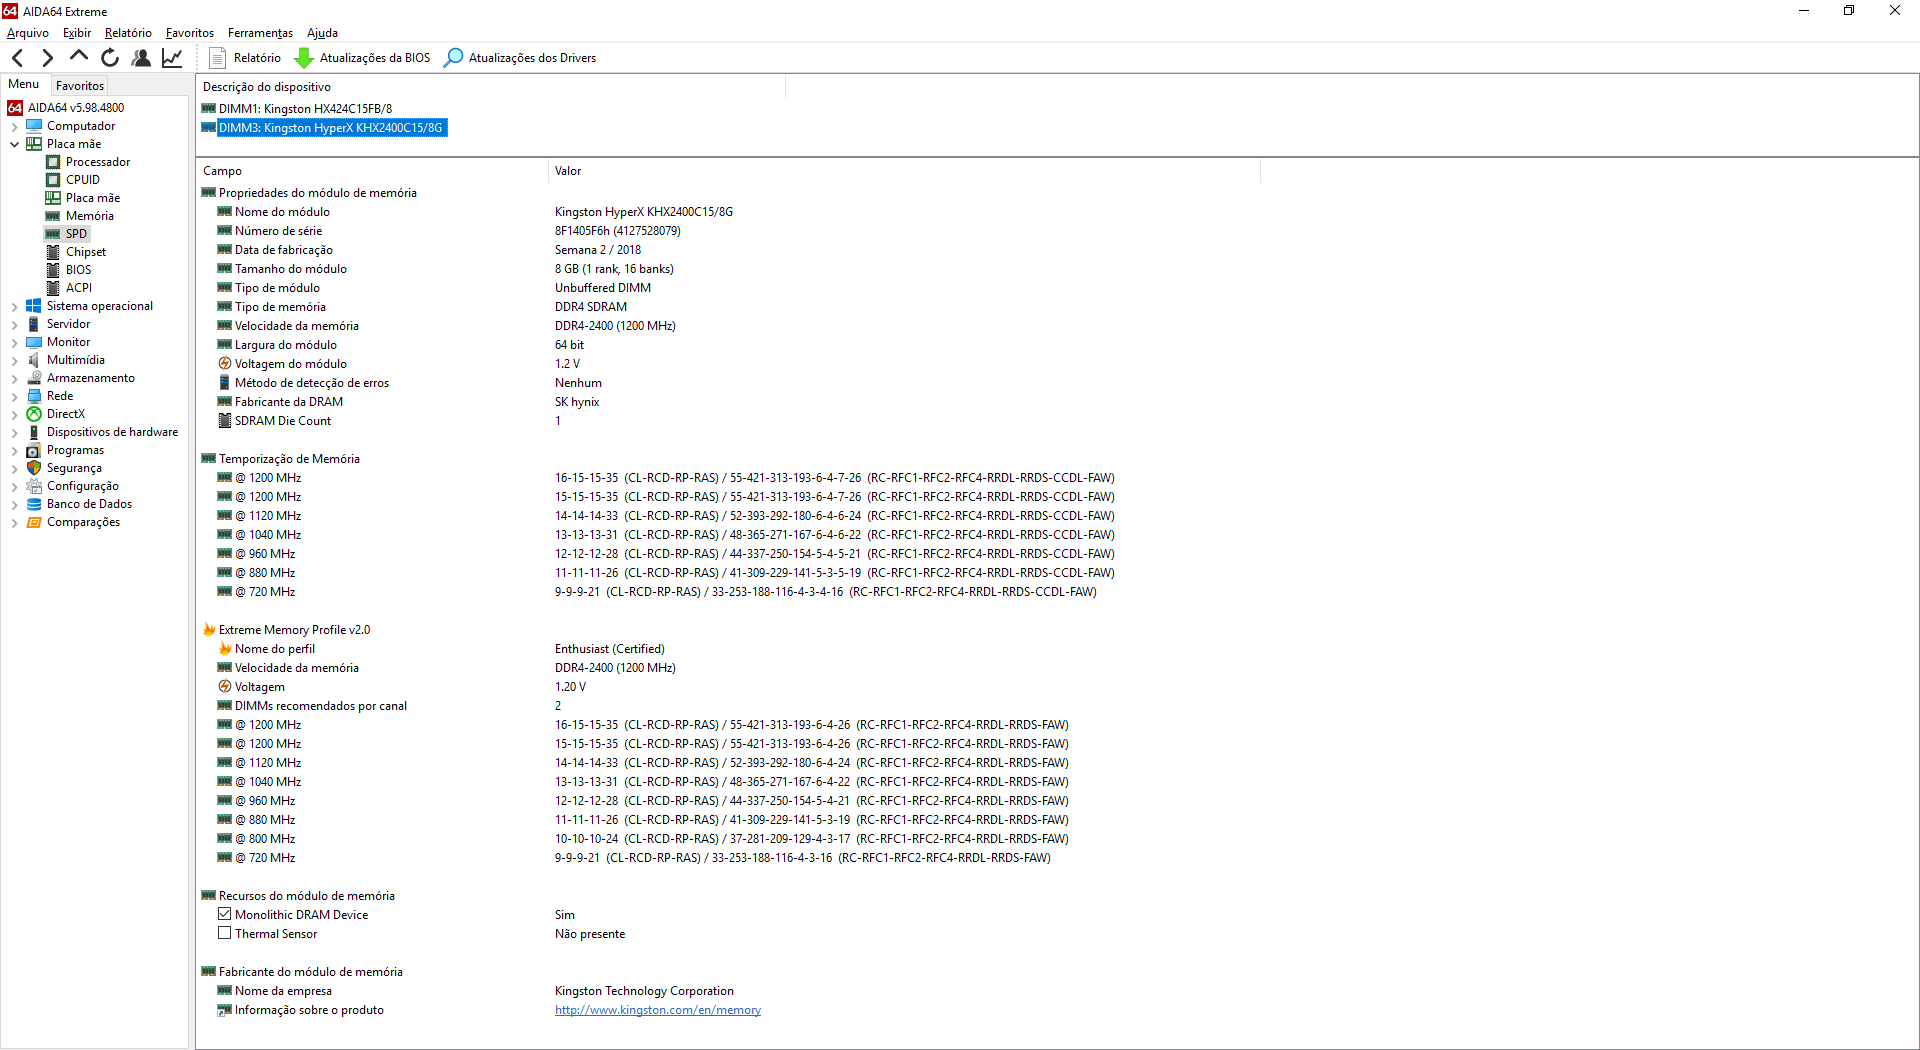The image size is (1920, 1050).
Task: Click the Multimídia speaker icon
Action: tap(34, 360)
